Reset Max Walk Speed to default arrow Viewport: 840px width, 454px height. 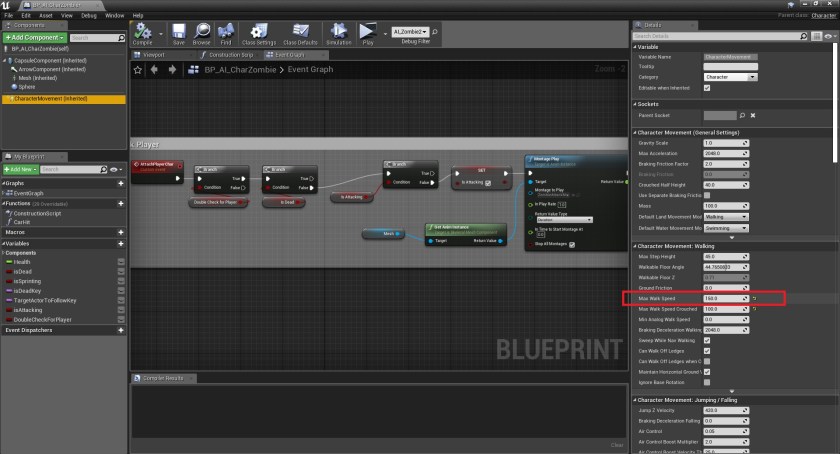[x=755, y=298]
